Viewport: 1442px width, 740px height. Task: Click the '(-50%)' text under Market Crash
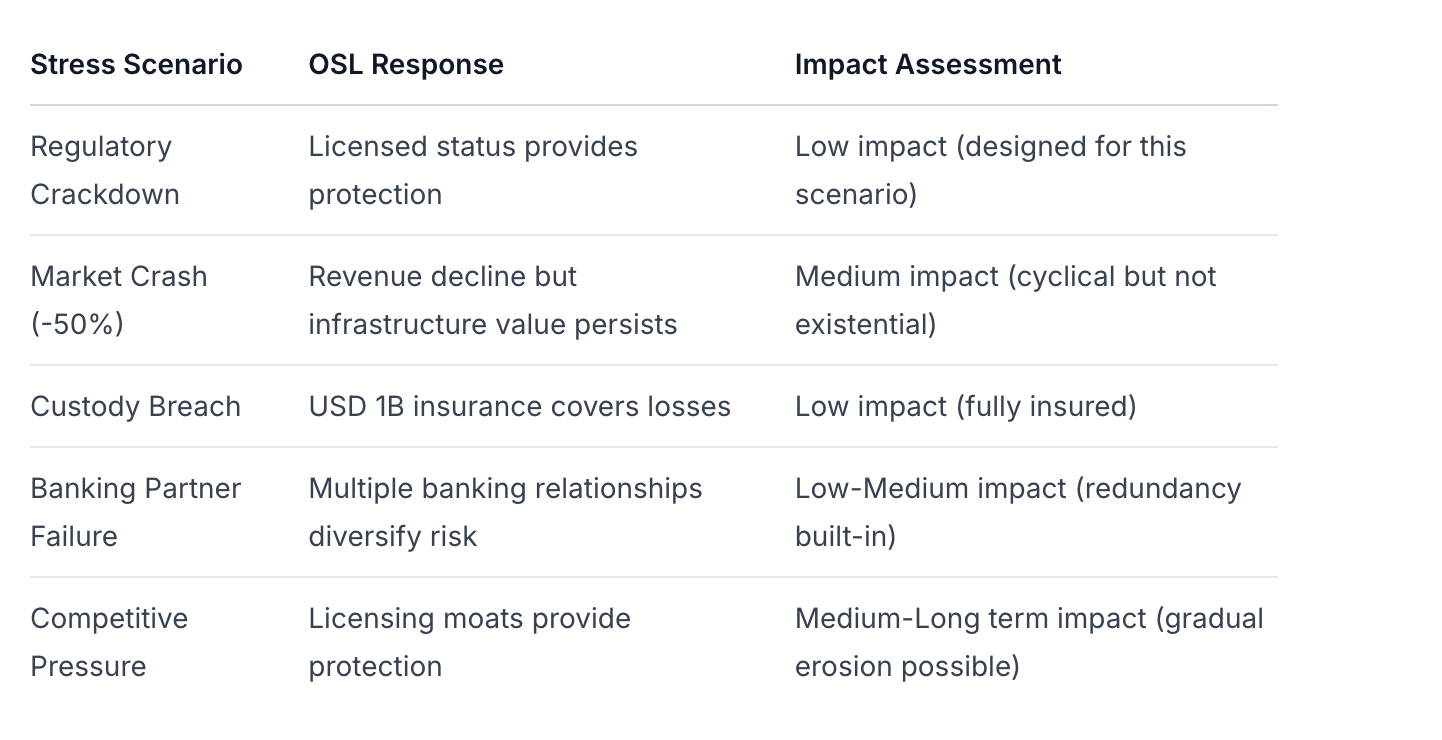click(x=77, y=325)
